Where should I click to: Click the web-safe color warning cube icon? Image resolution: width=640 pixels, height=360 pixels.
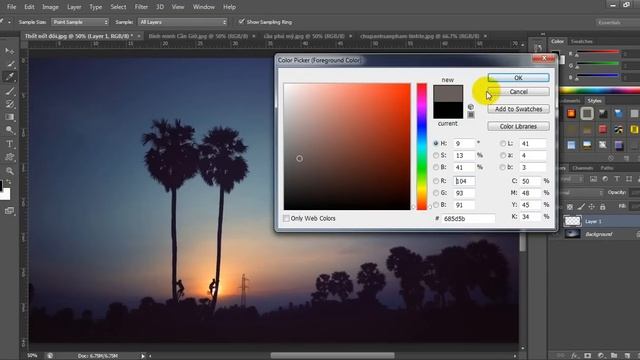(x=471, y=107)
